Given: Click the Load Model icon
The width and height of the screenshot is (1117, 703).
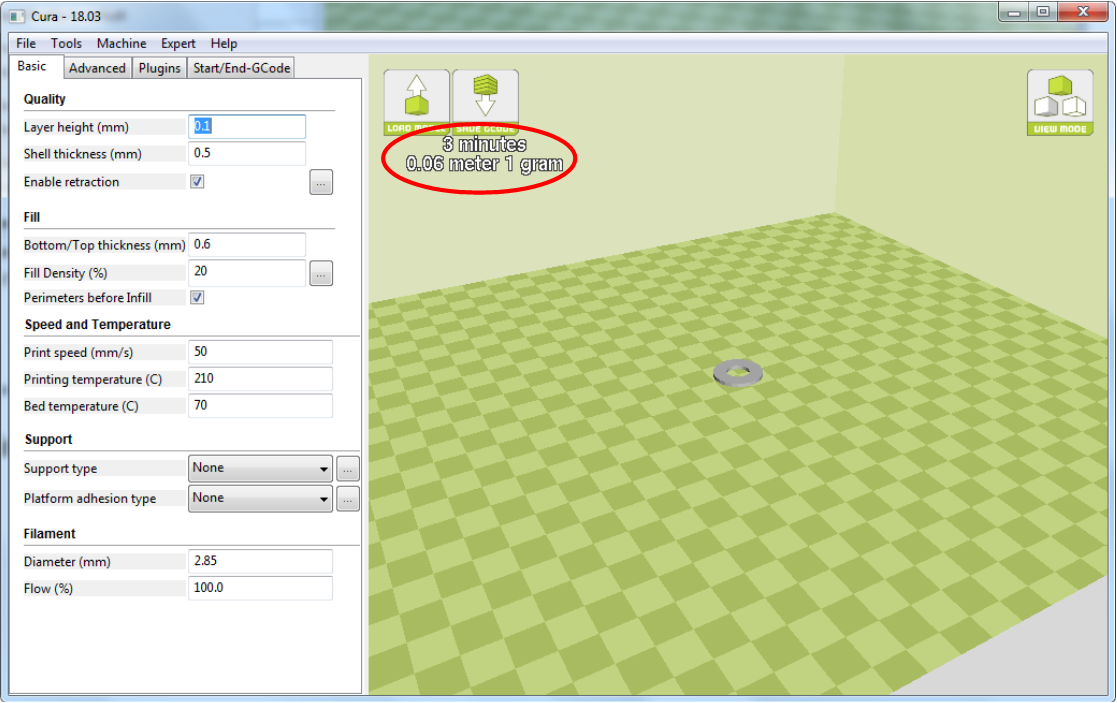Looking at the screenshot, I should pyautogui.click(x=415, y=101).
